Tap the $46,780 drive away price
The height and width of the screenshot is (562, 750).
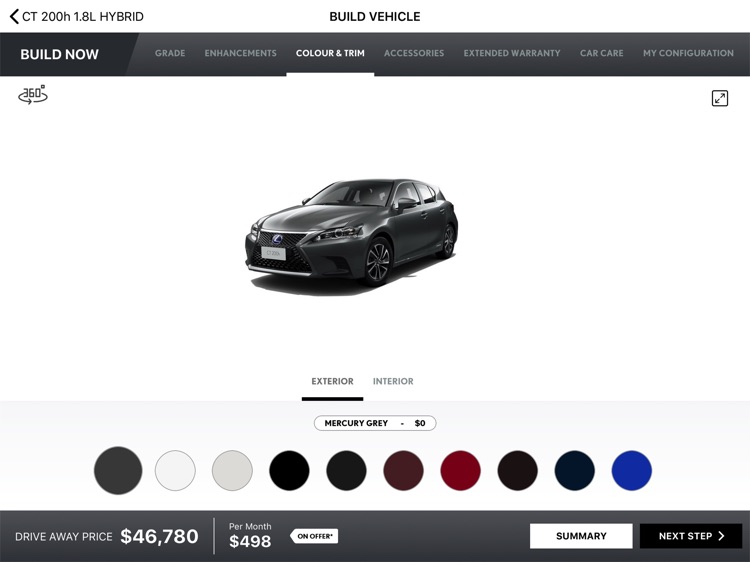(159, 536)
